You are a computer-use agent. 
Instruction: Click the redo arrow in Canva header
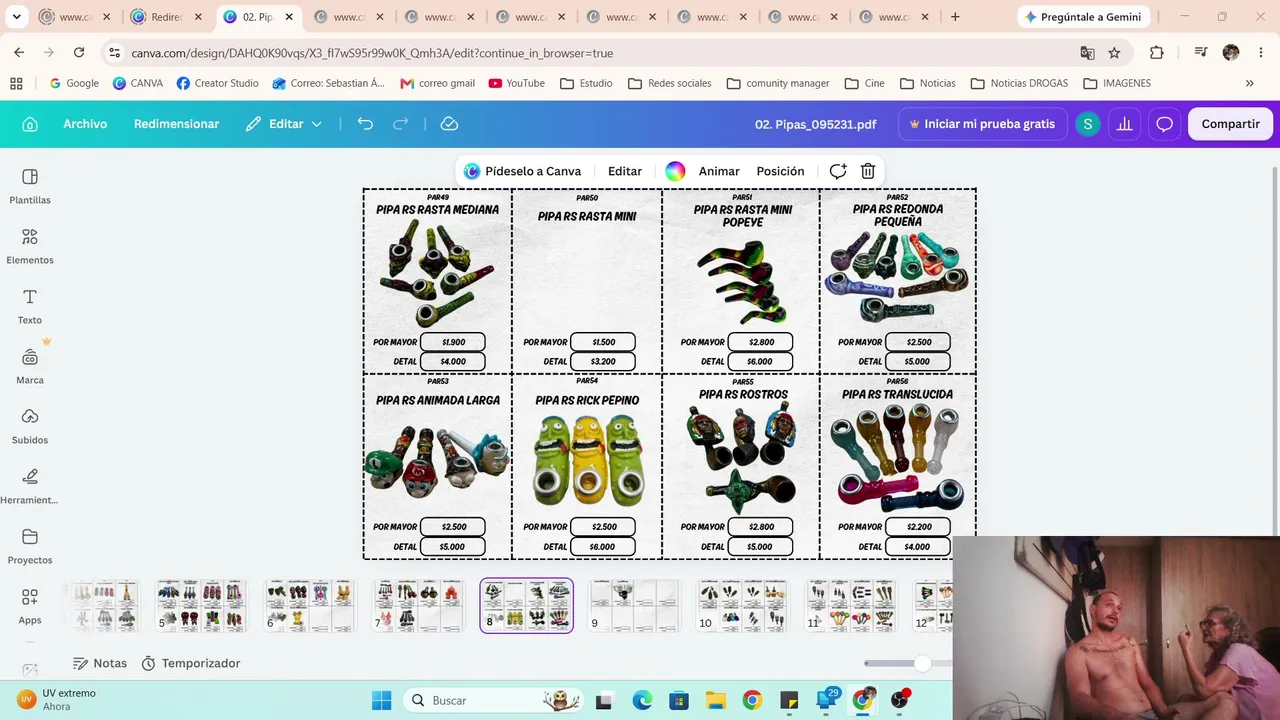[401, 124]
